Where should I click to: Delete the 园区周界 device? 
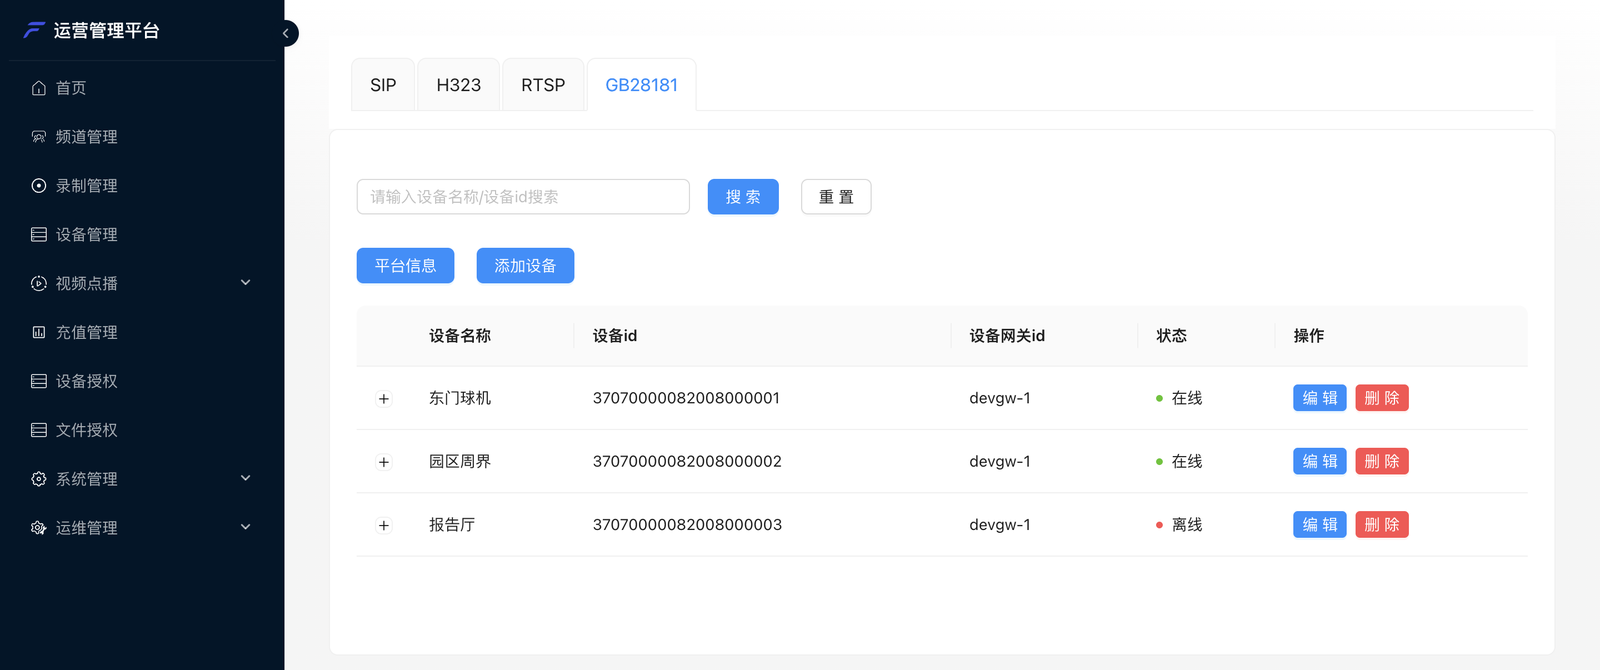(x=1382, y=461)
